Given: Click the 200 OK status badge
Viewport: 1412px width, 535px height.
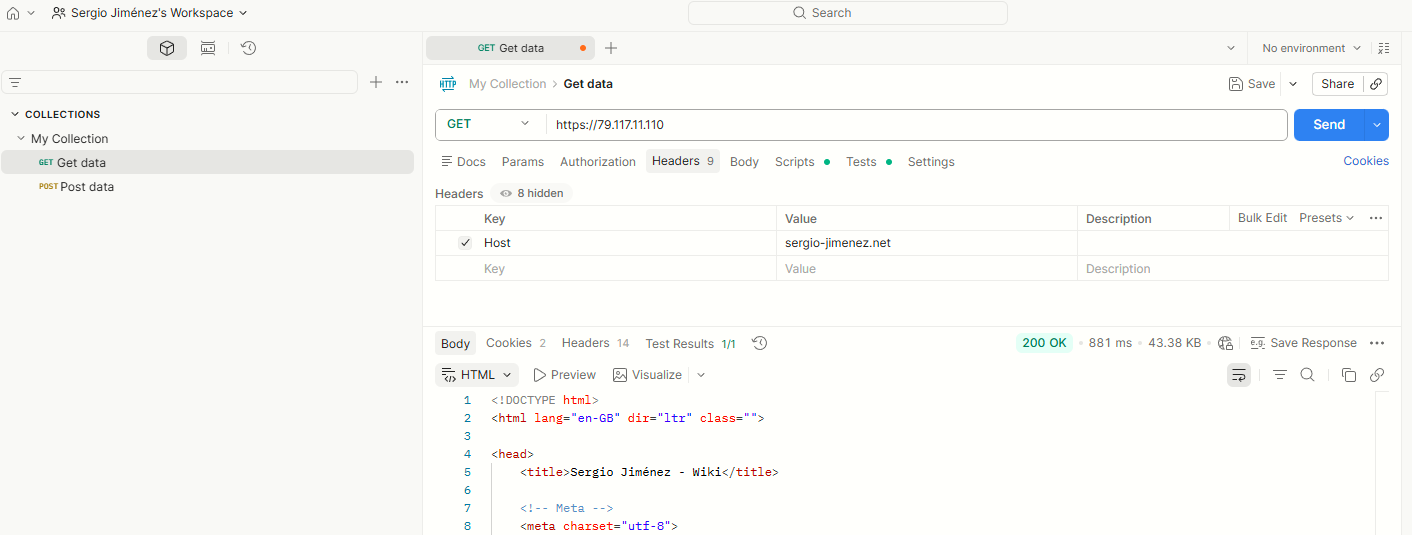Looking at the screenshot, I should tap(1045, 343).
